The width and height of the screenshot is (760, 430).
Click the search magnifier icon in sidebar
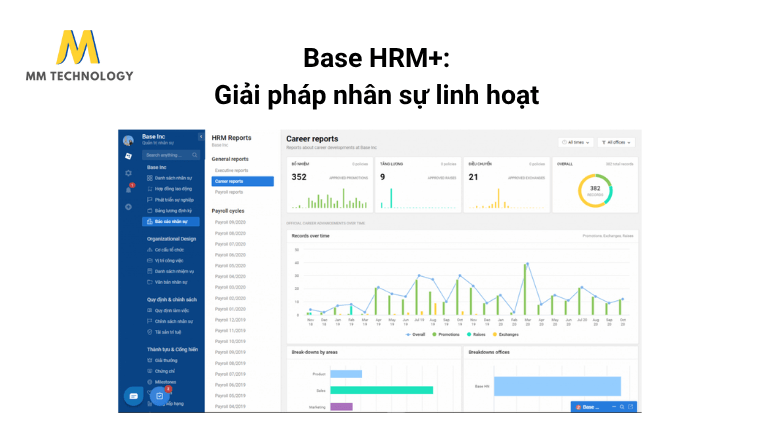pos(195,155)
